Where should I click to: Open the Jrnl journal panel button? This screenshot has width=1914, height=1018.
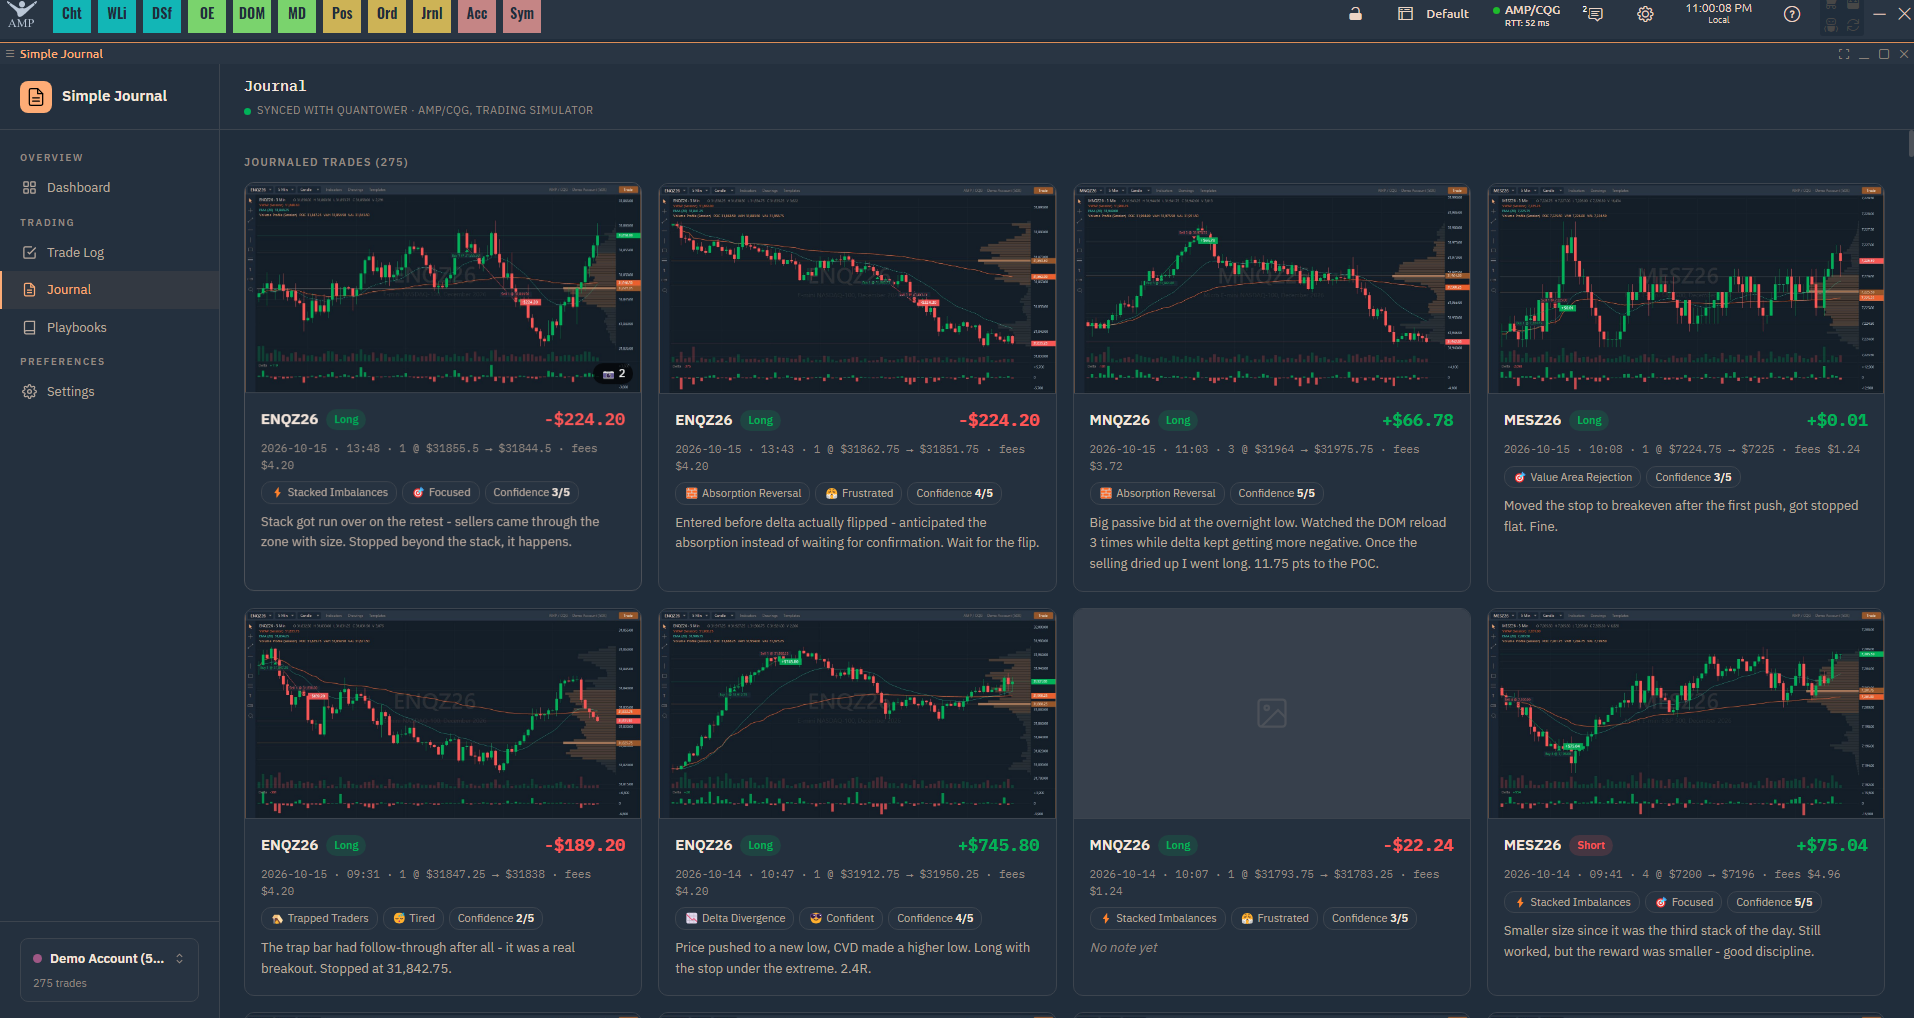click(432, 15)
